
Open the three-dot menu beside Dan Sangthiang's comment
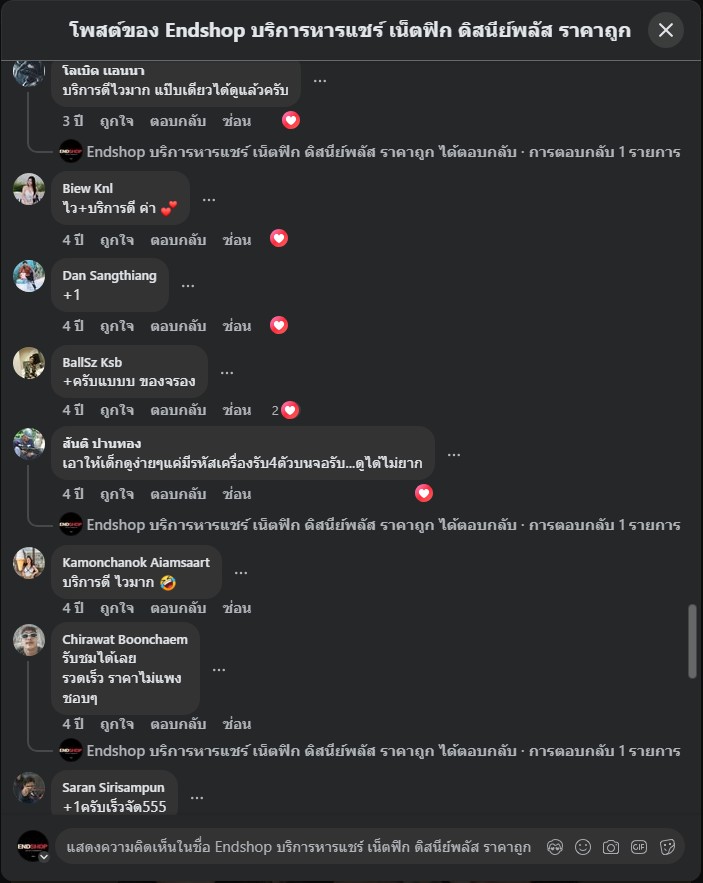click(x=188, y=286)
